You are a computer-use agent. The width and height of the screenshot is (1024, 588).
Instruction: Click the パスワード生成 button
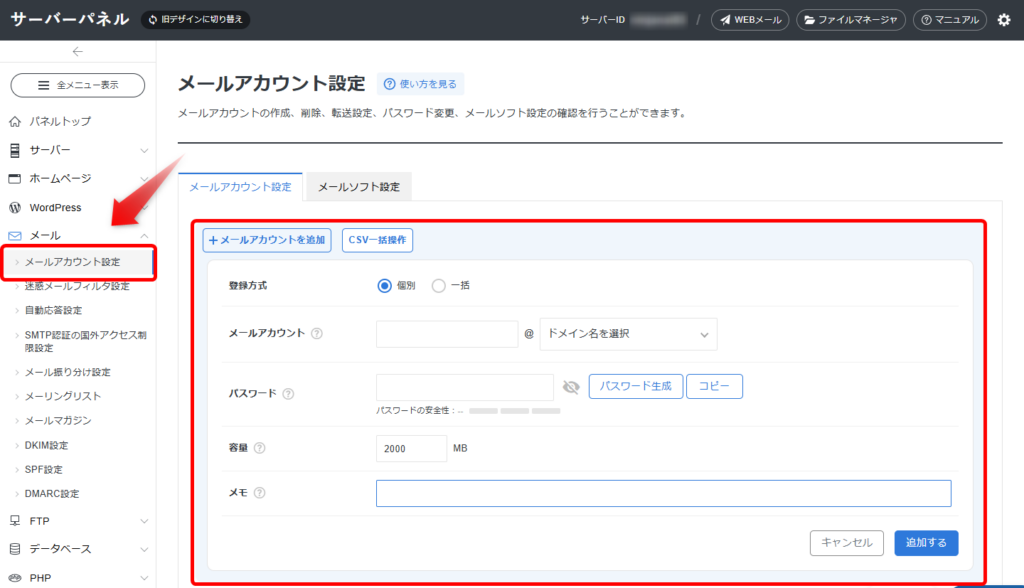635,385
